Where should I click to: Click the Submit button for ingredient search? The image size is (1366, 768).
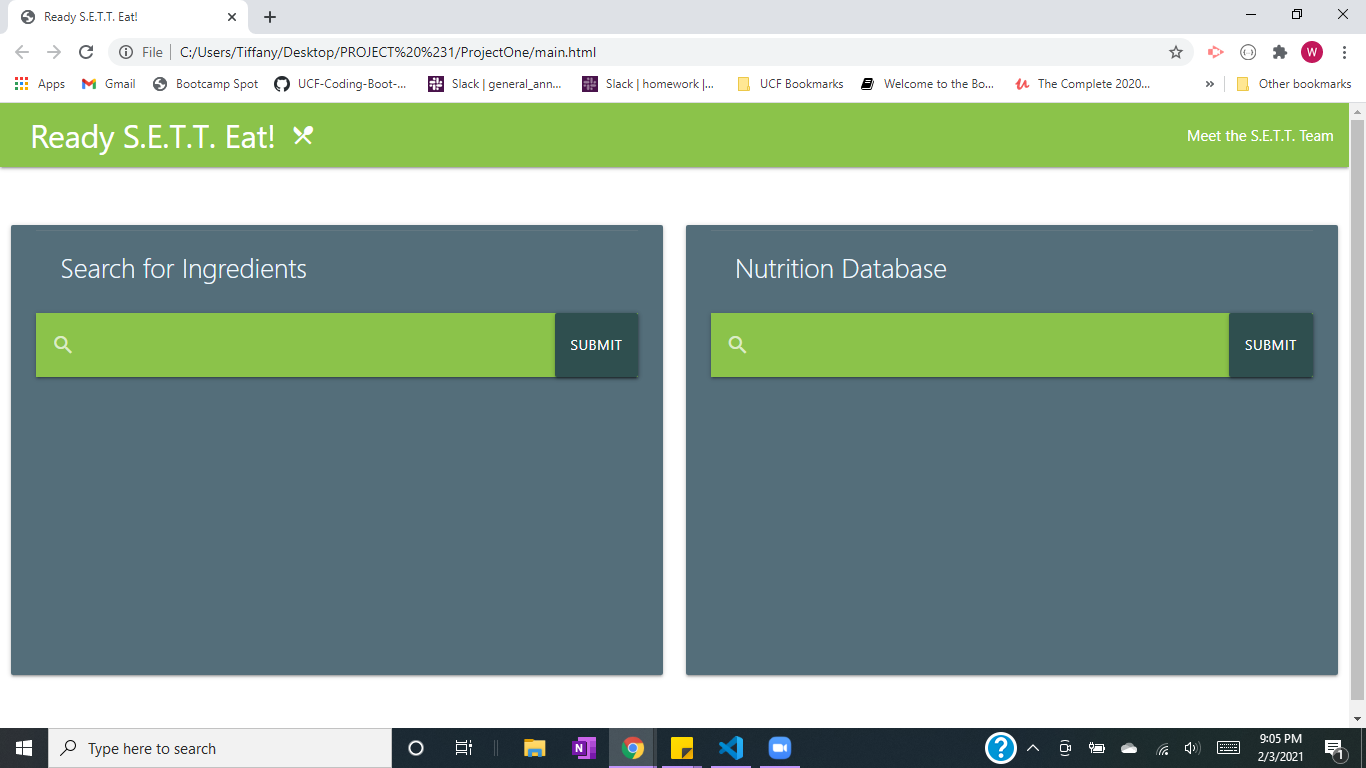point(596,345)
